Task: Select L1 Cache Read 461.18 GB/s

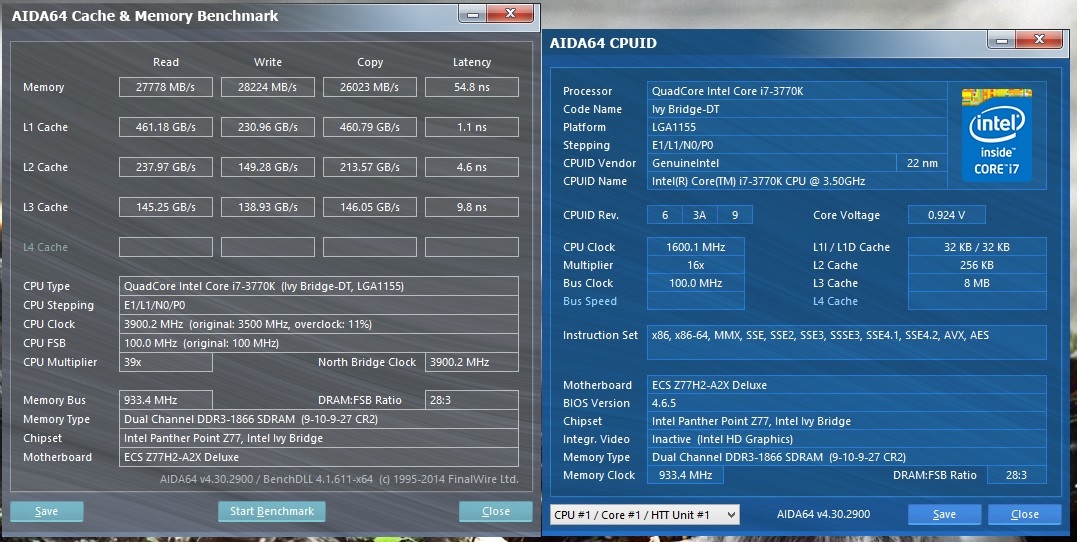Action: tap(166, 127)
